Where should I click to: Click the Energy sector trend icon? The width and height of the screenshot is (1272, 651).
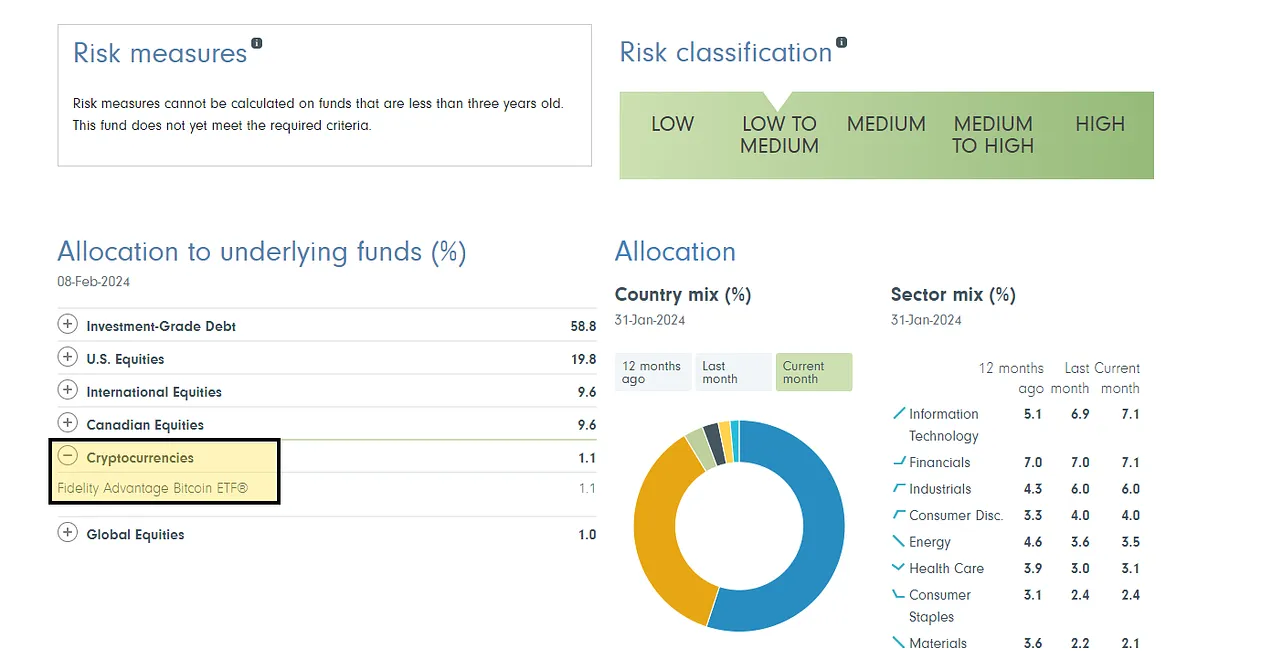coord(898,541)
